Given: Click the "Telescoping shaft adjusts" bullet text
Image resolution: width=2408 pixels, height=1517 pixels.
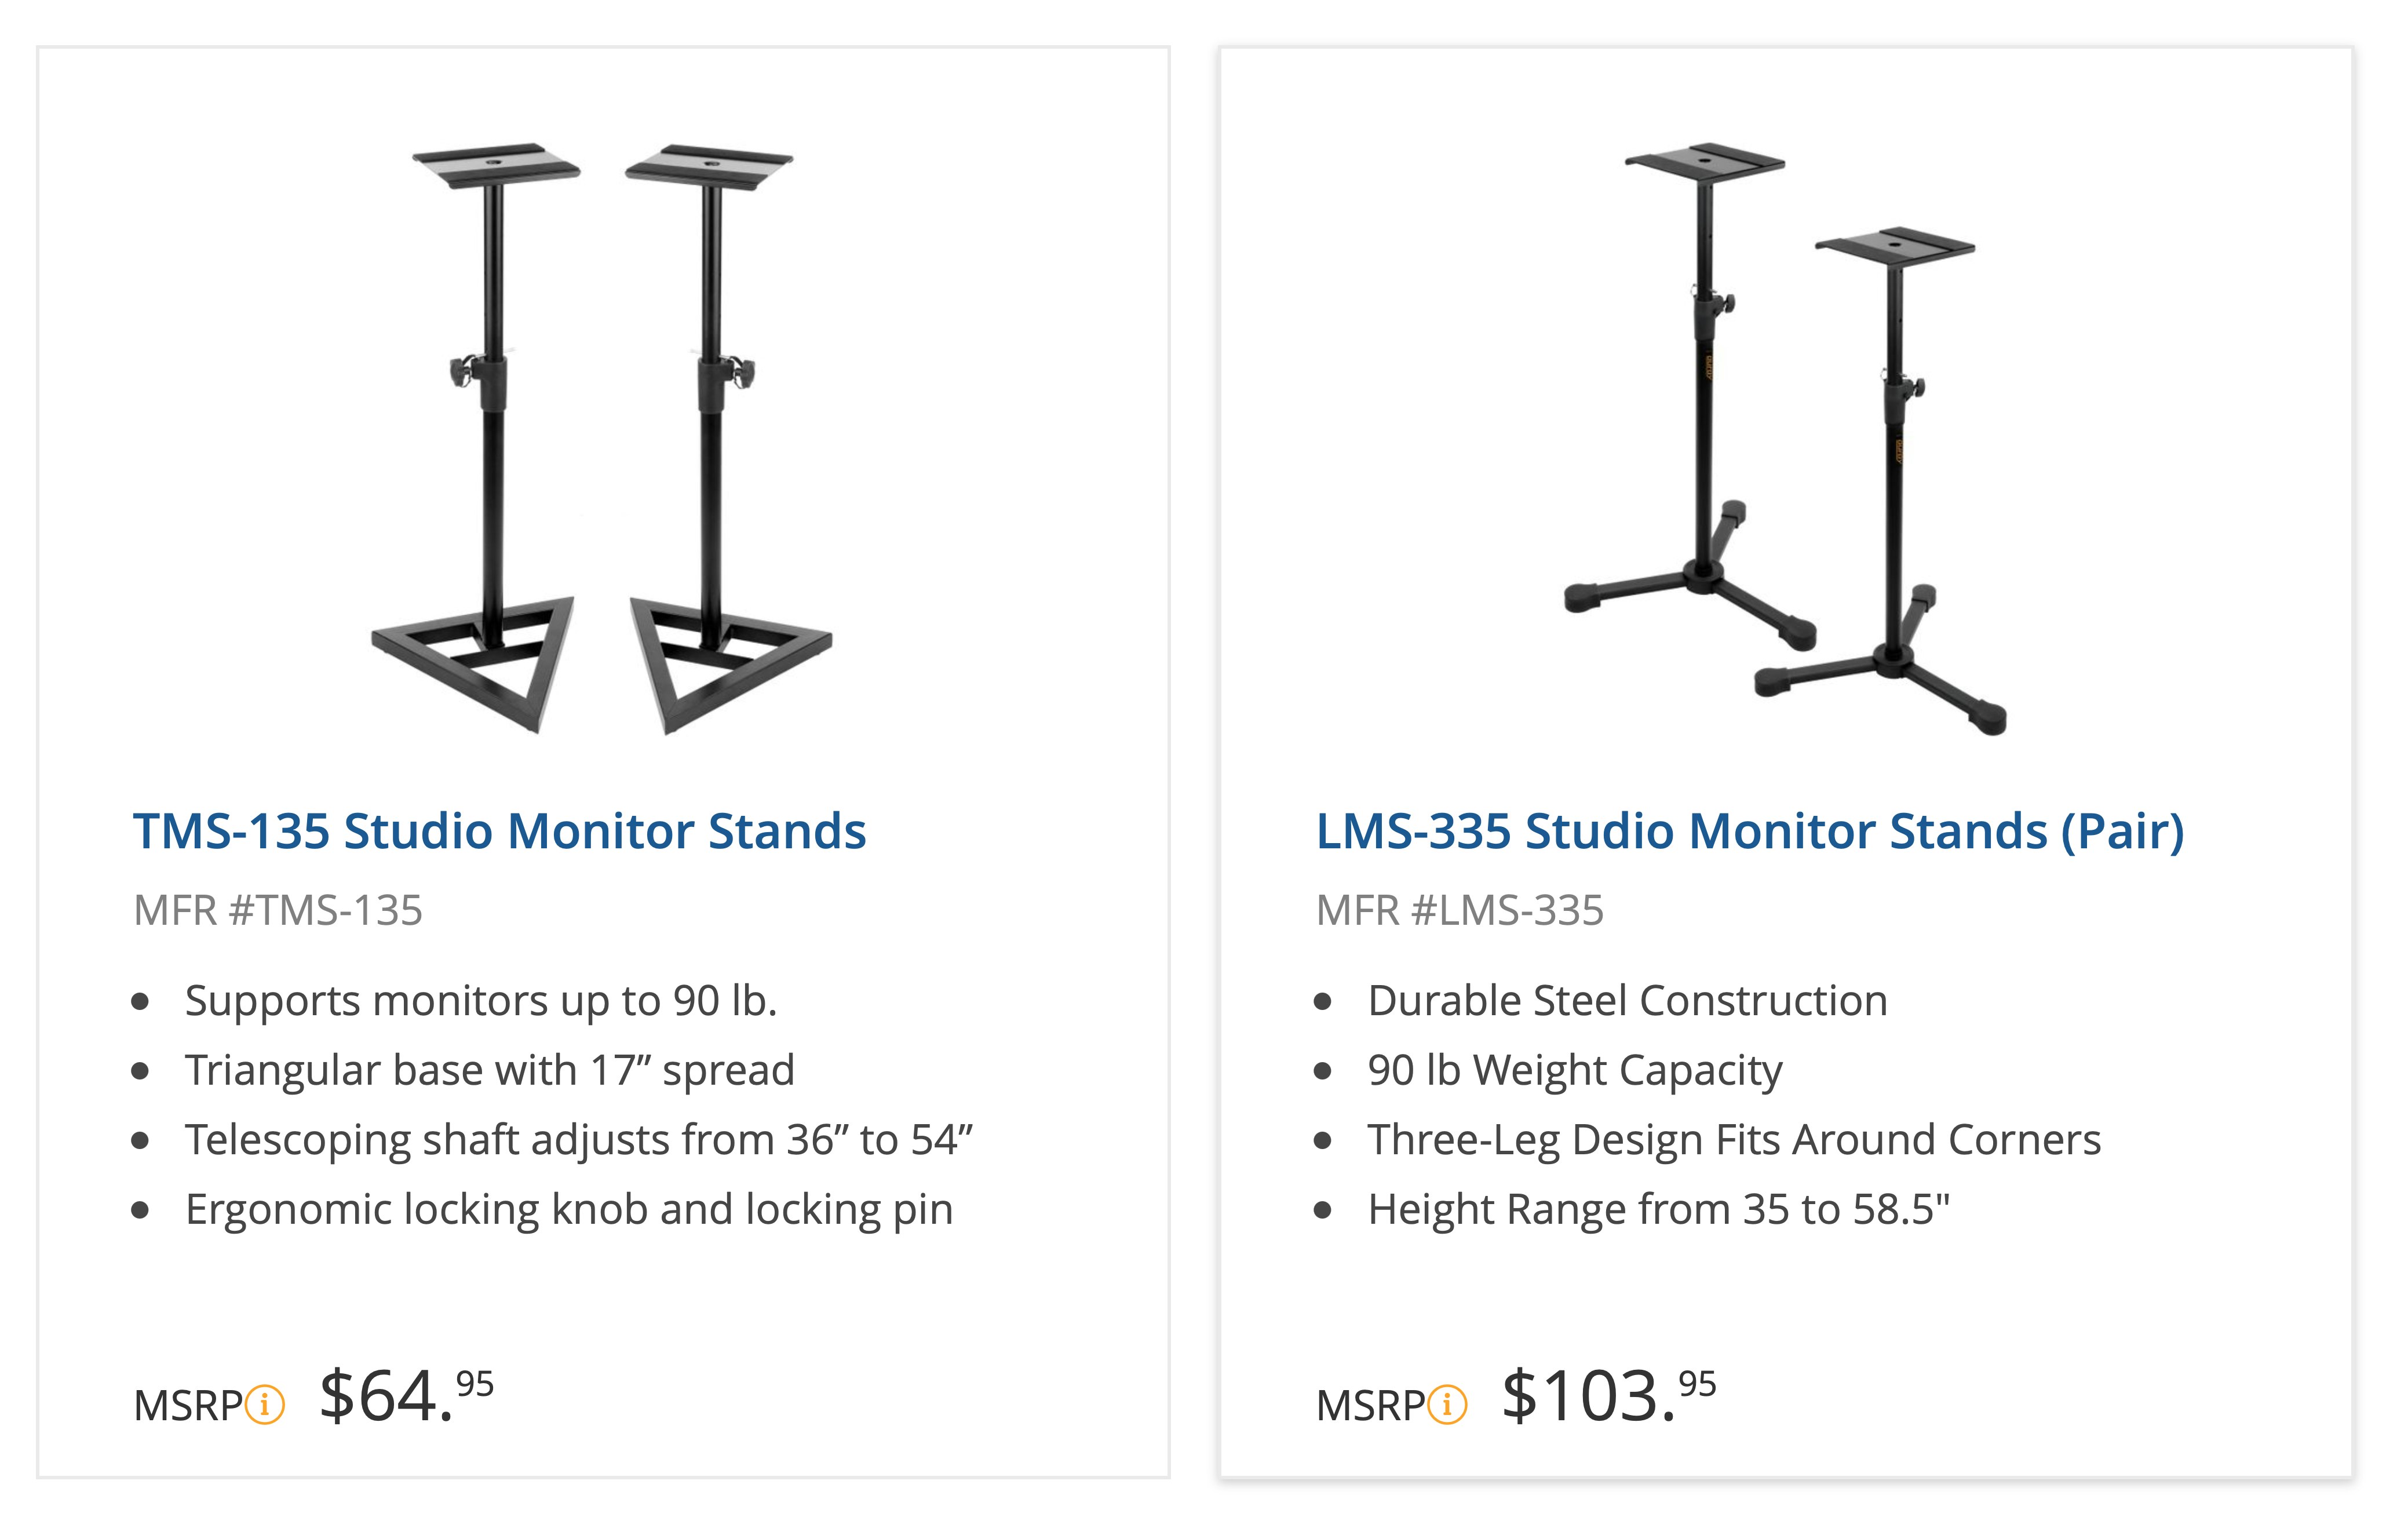Looking at the screenshot, I should pos(578,1139).
